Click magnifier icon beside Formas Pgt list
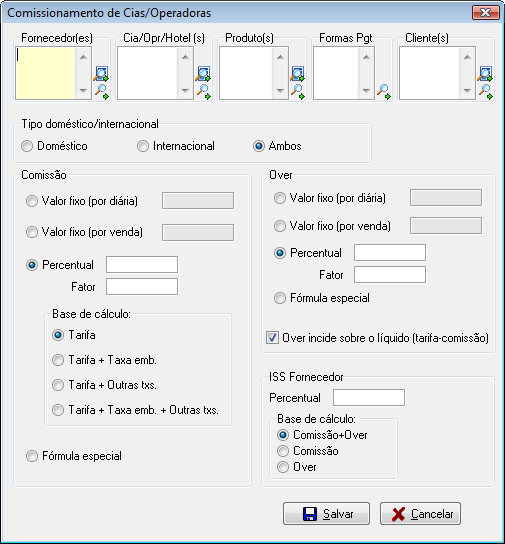The height and width of the screenshot is (544, 505). coord(384,92)
